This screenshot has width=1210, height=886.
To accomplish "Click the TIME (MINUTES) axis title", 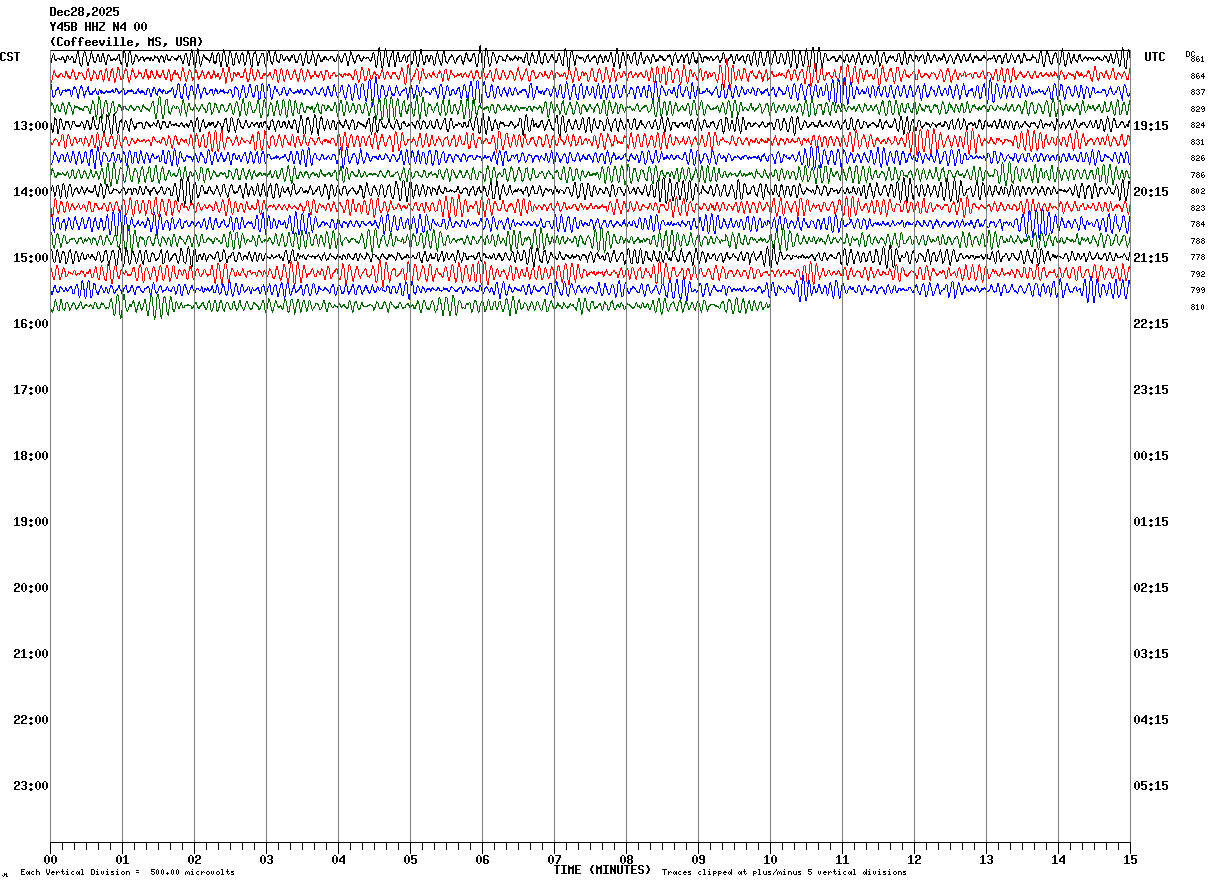I will (602, 870).
